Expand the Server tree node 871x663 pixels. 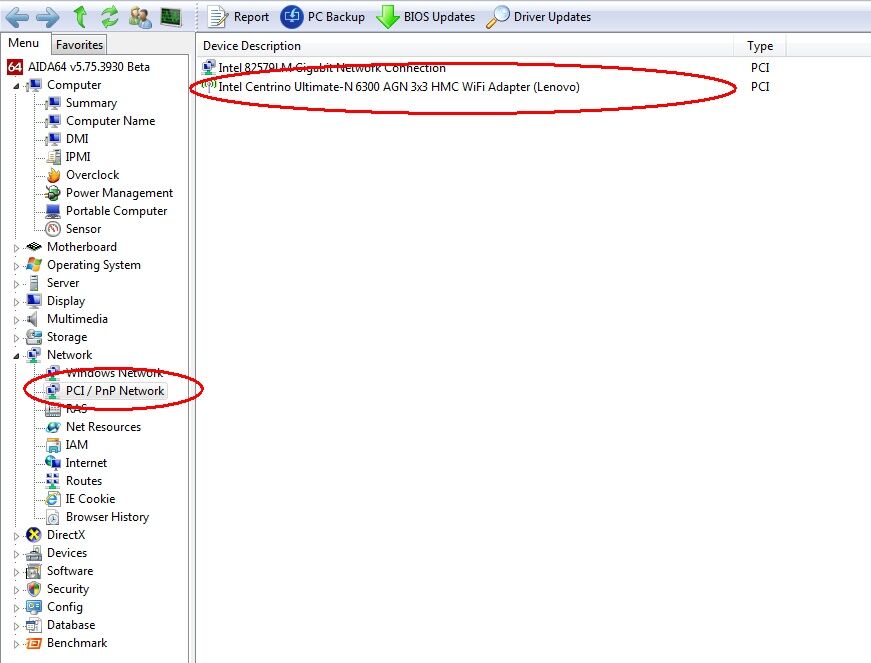16,284
